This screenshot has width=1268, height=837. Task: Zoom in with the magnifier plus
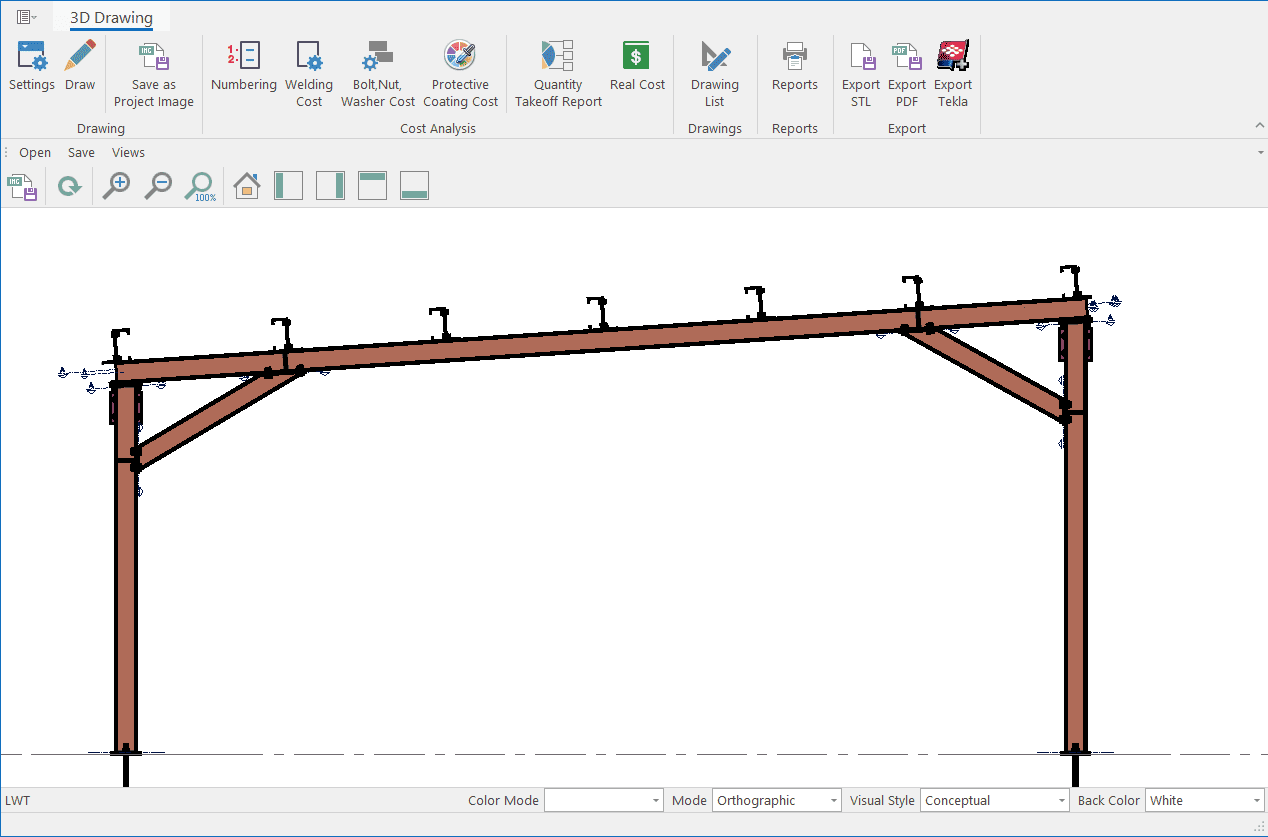pos(117,186)
